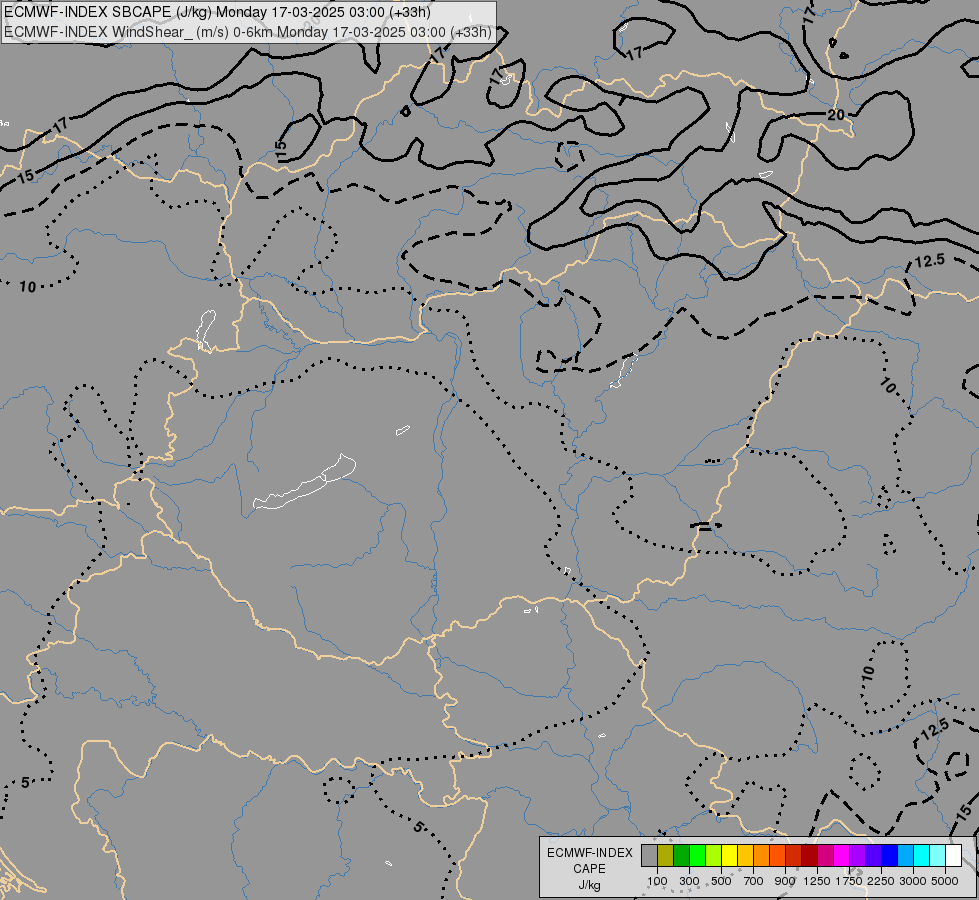The width and height of the screenshot is (979, 900).
Task: Select the pure yellow legend swatch
Action: (729, 856)
